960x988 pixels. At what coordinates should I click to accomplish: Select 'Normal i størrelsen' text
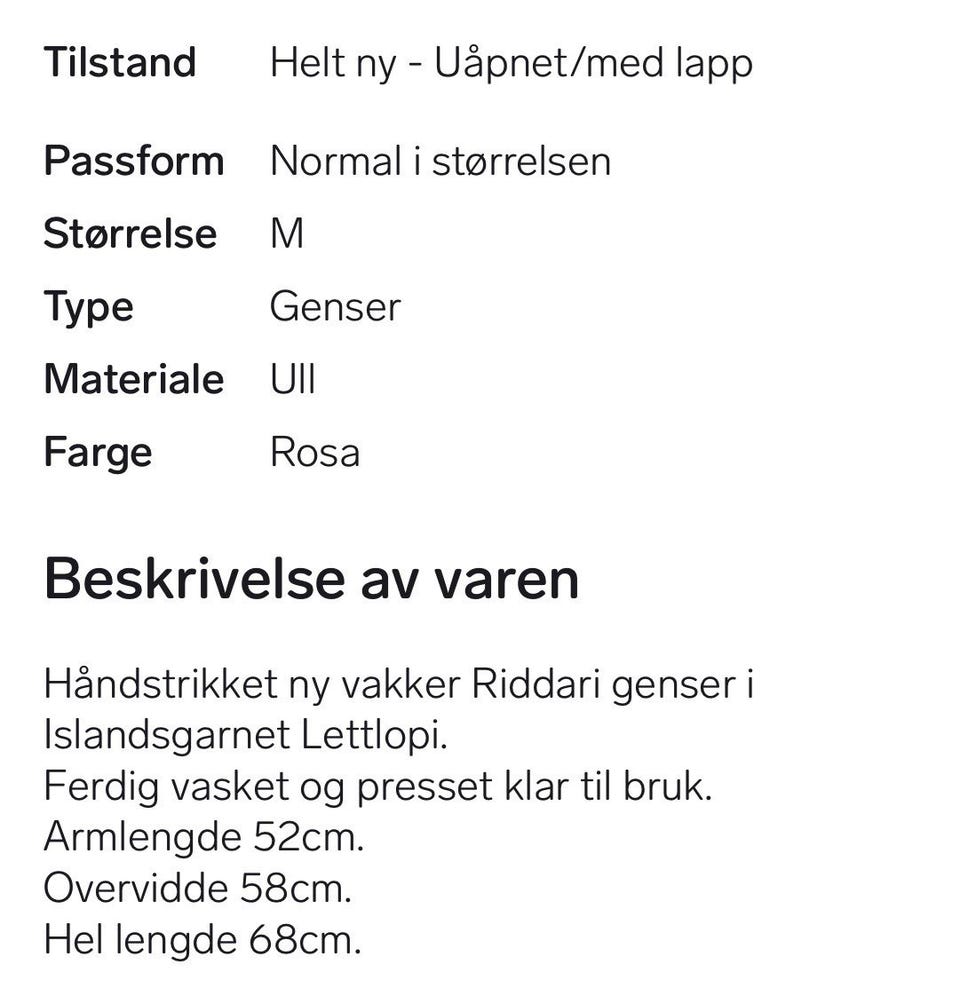pyautogui.click(x=440, y=161)
